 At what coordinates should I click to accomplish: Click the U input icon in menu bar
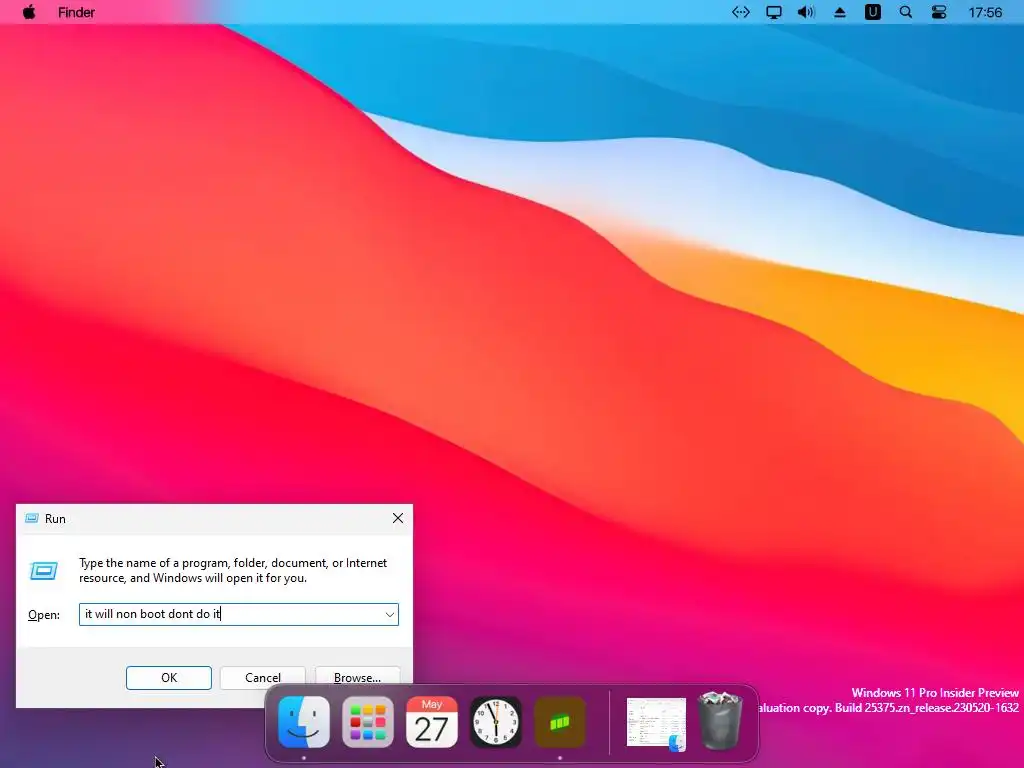pos(872,12)
